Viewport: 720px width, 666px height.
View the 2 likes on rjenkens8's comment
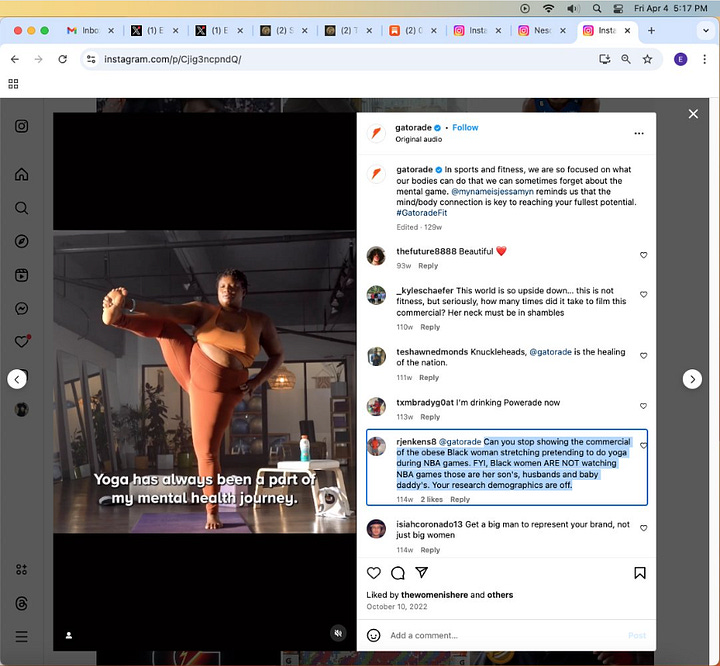[x=432, y=499]
